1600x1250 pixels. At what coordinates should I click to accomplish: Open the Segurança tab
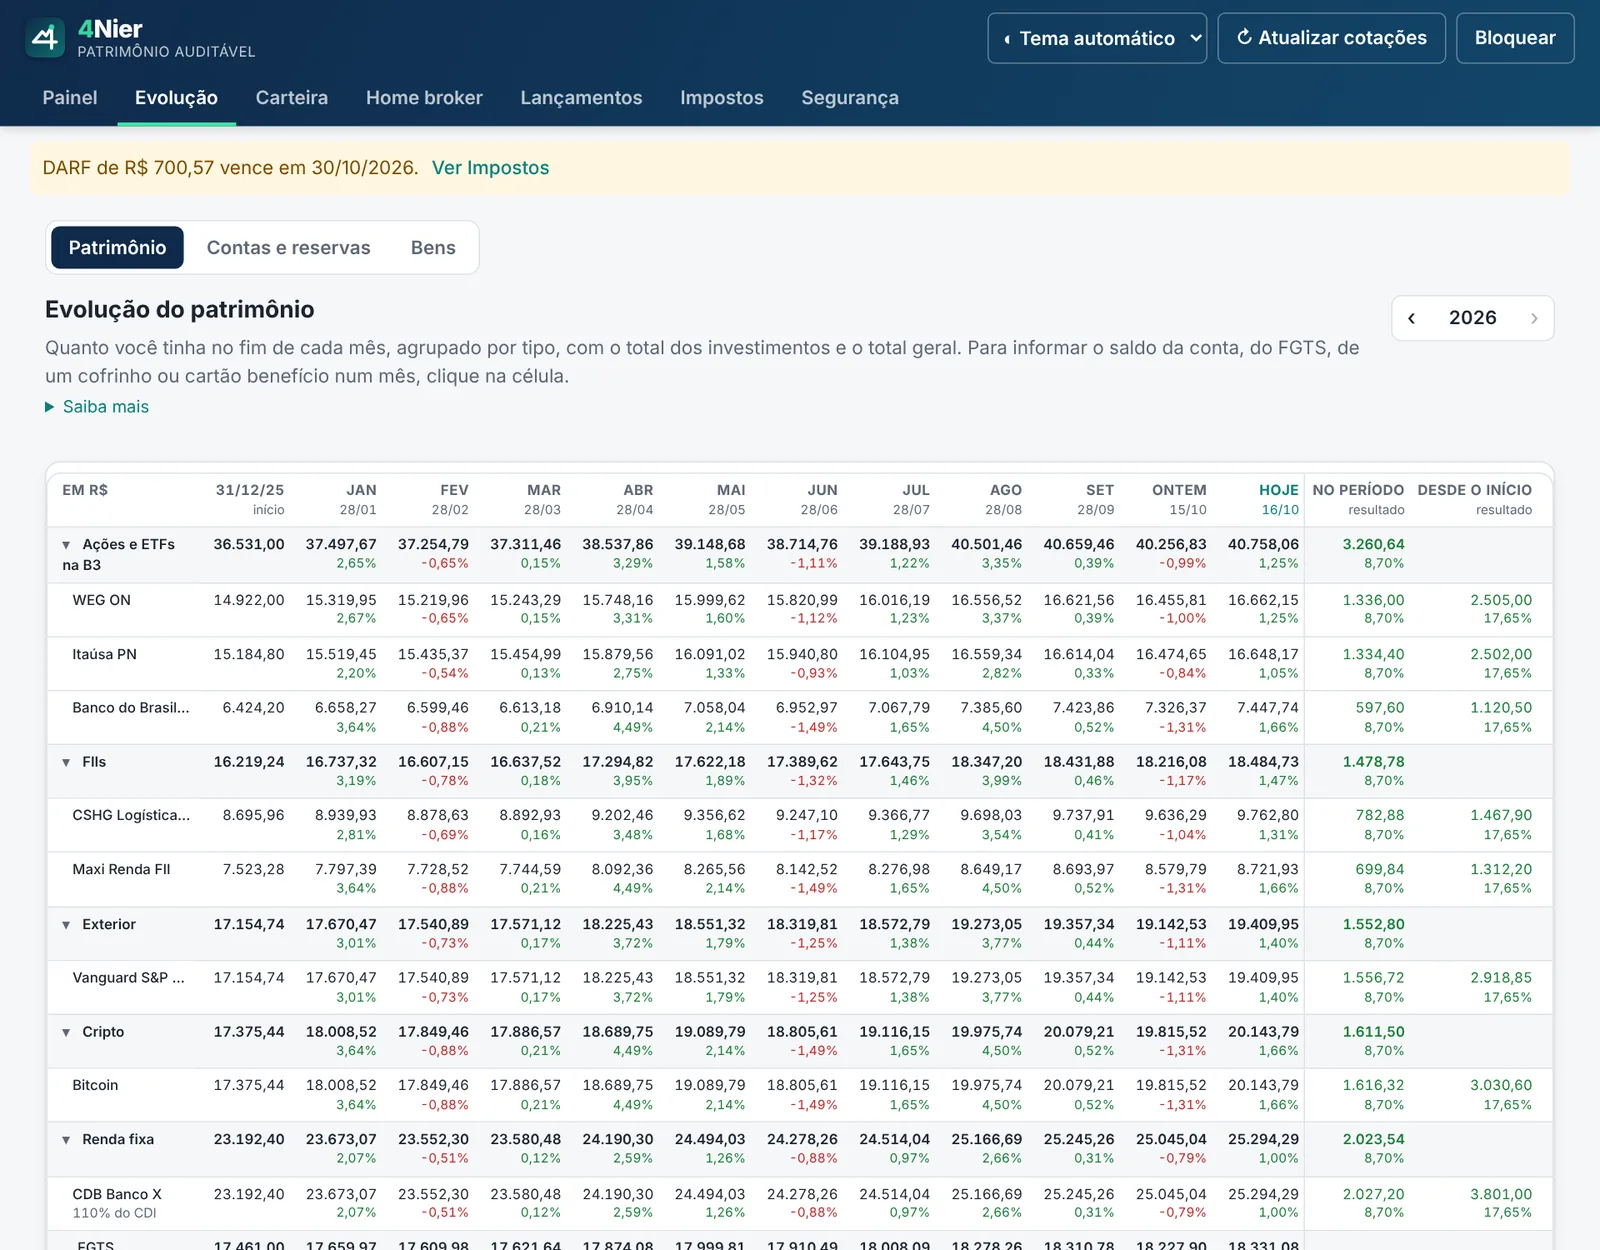[x=850, y=98]
